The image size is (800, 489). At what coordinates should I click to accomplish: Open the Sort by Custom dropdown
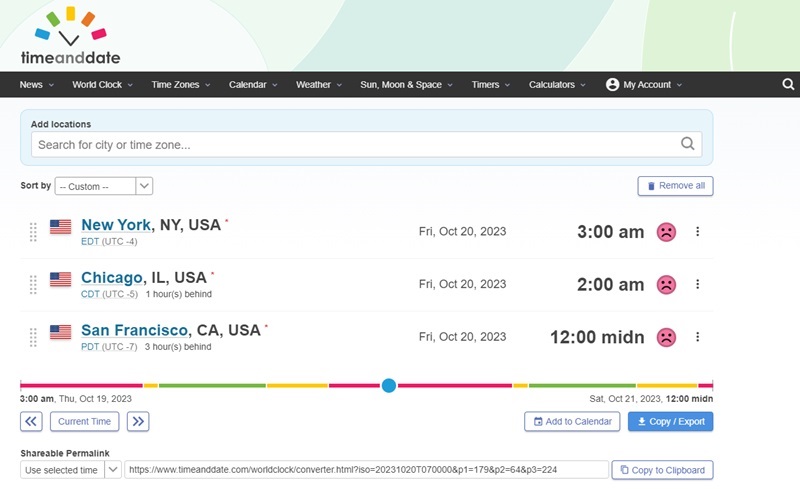104,186
